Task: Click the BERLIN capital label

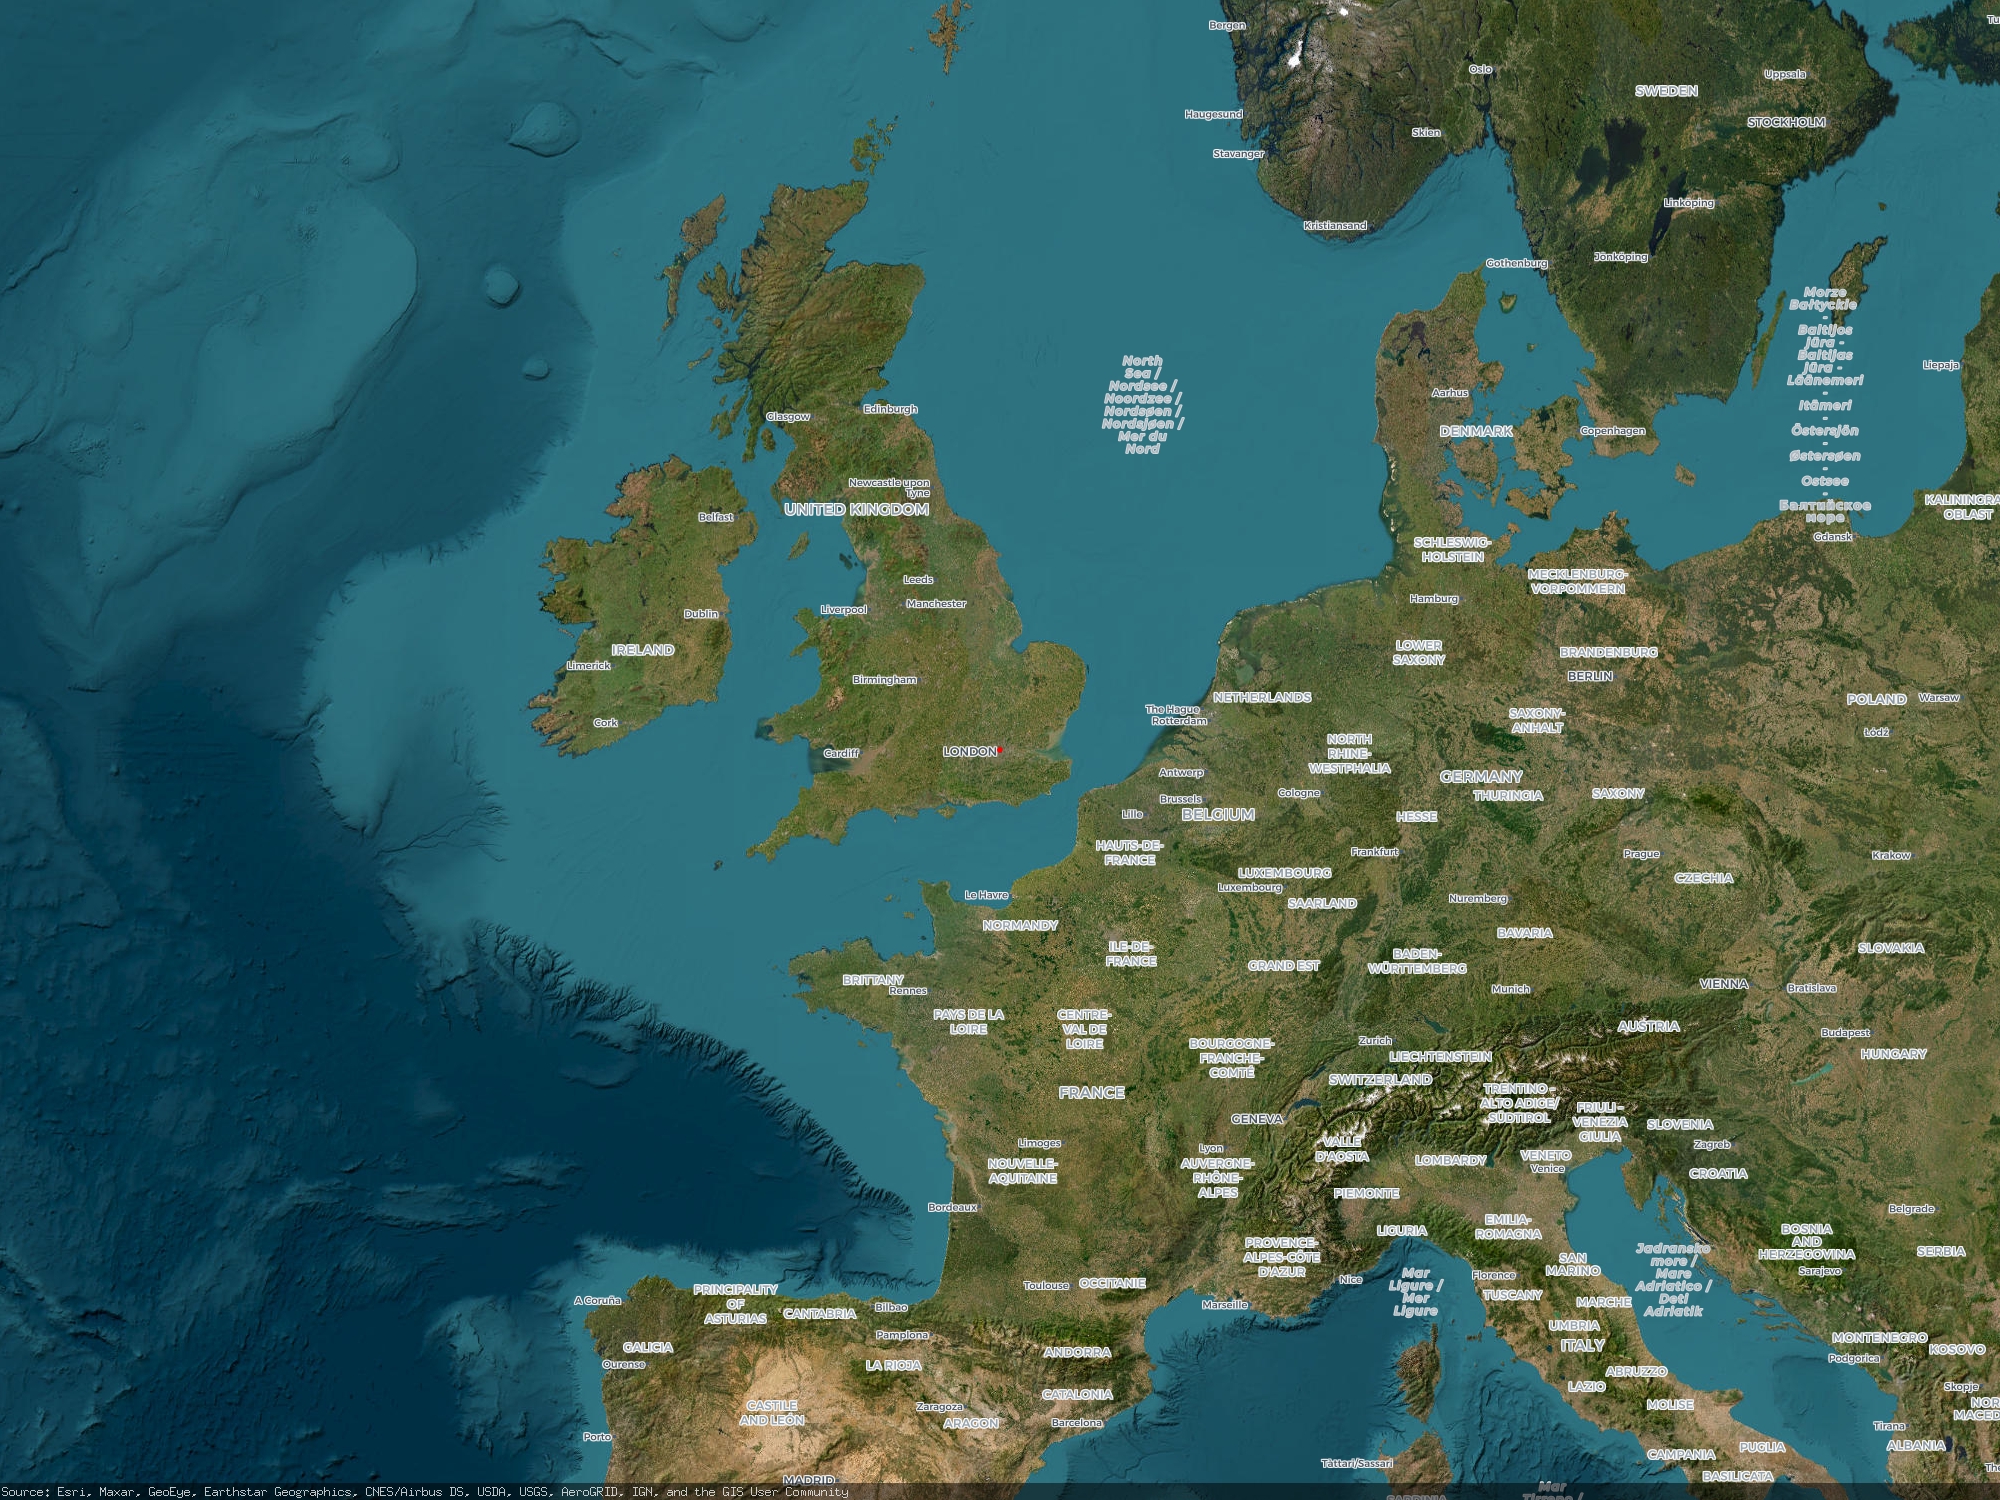Action: point(1589,676)
